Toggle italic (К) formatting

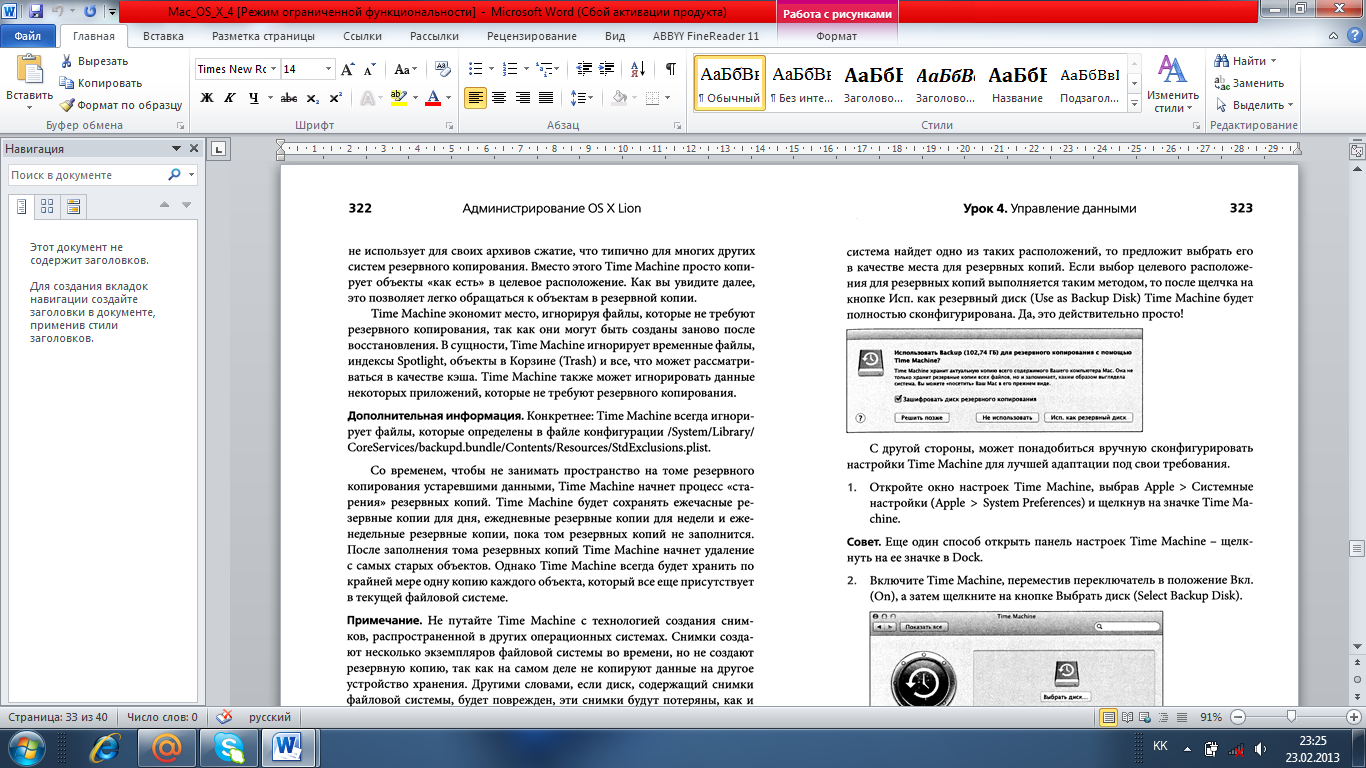pos(231,98)
